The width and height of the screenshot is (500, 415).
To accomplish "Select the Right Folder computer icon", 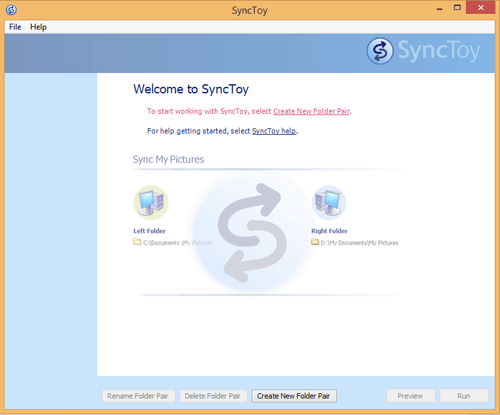I will [x=329, y=202].
